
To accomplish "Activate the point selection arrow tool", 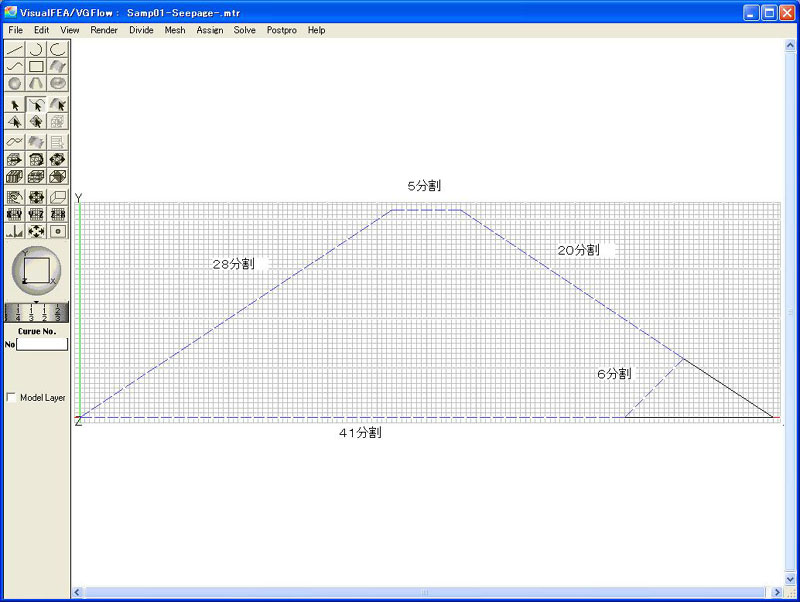I will [x=15, y=105].
